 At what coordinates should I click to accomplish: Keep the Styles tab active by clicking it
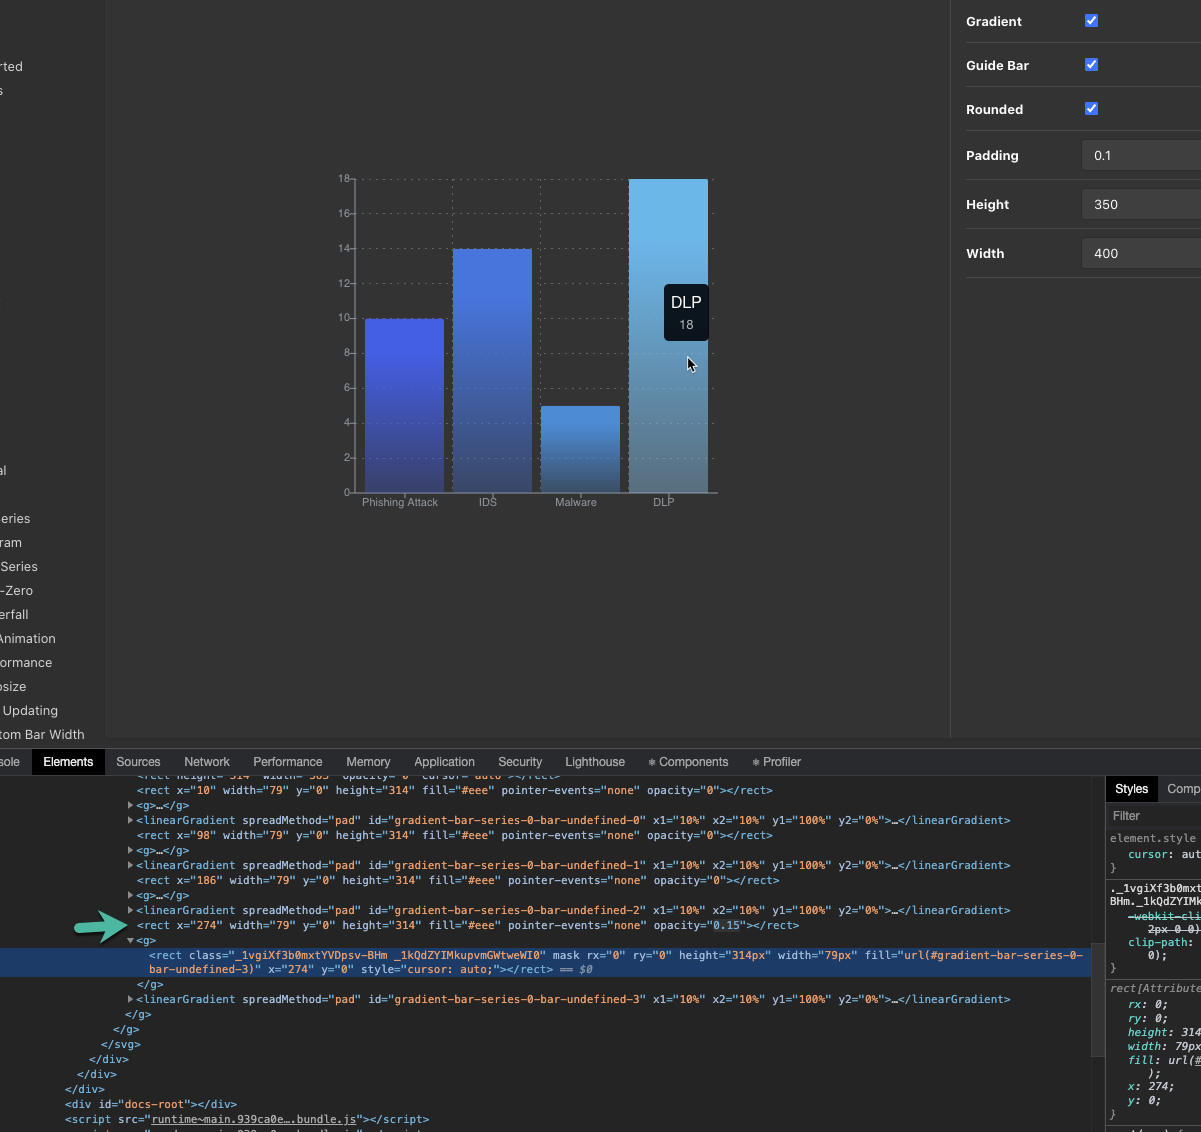point(1131,788)
